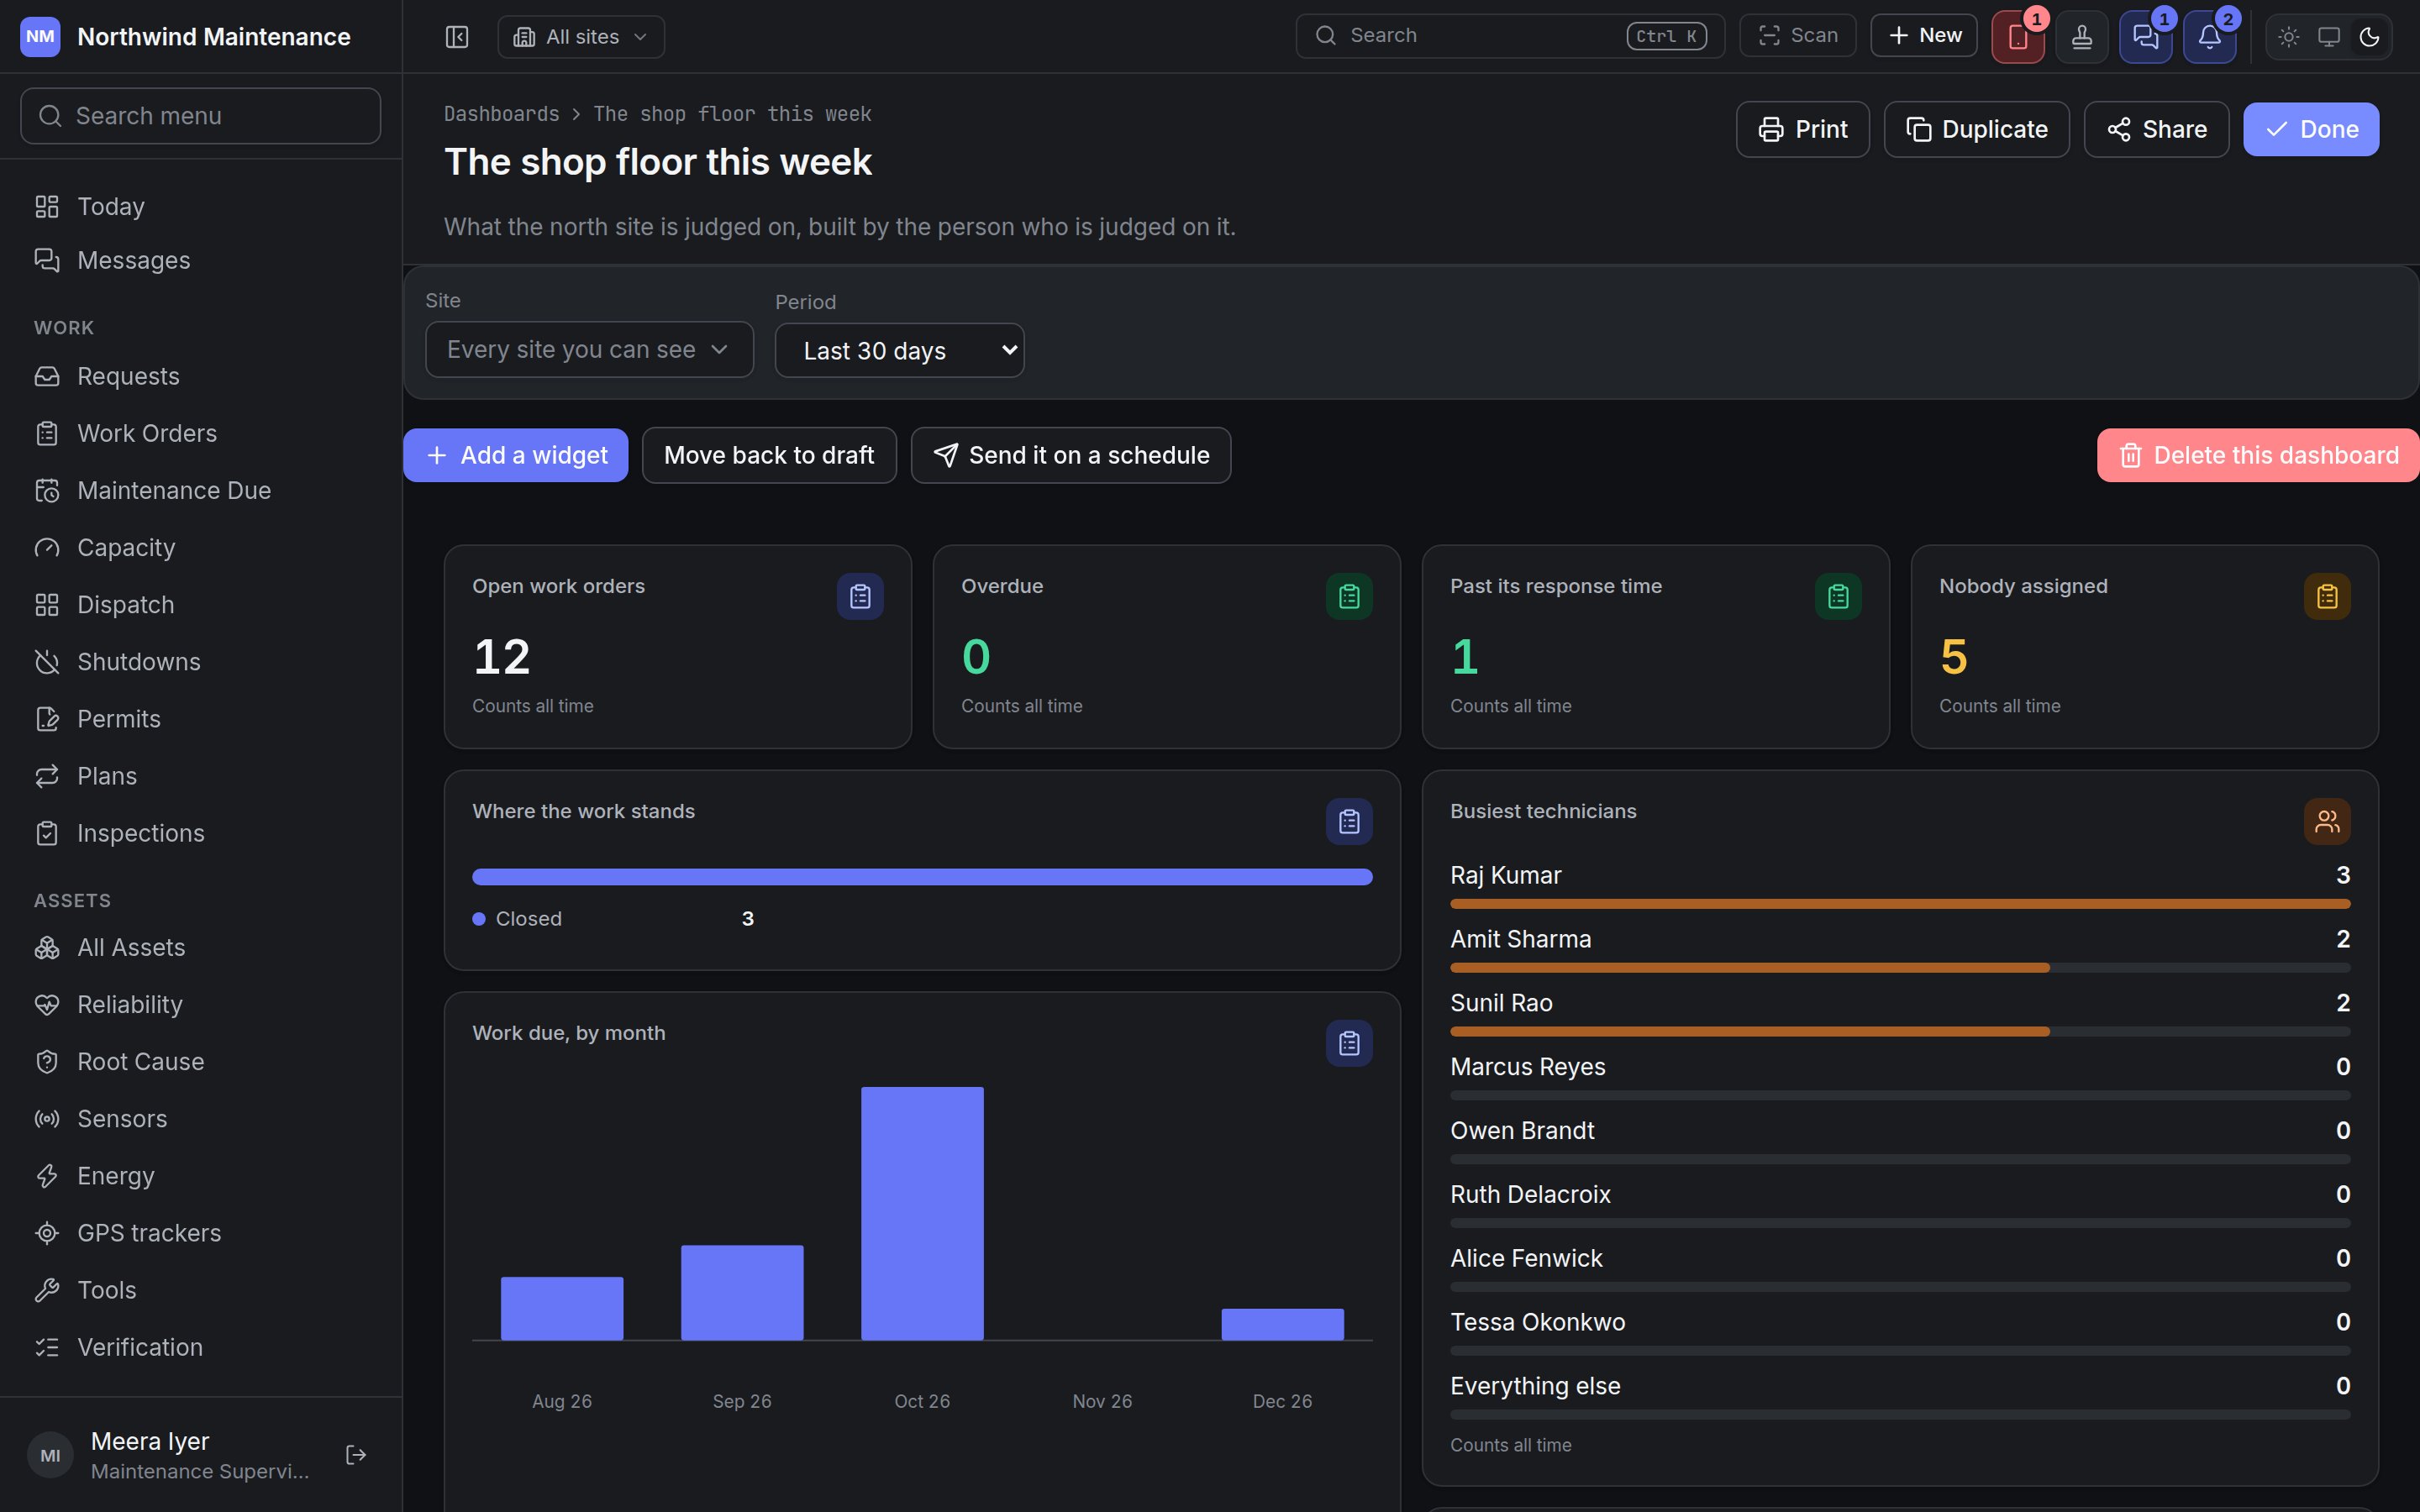Click Delete this dashboard button
Screen dimensions: 2420x1512
(2258, 456)
